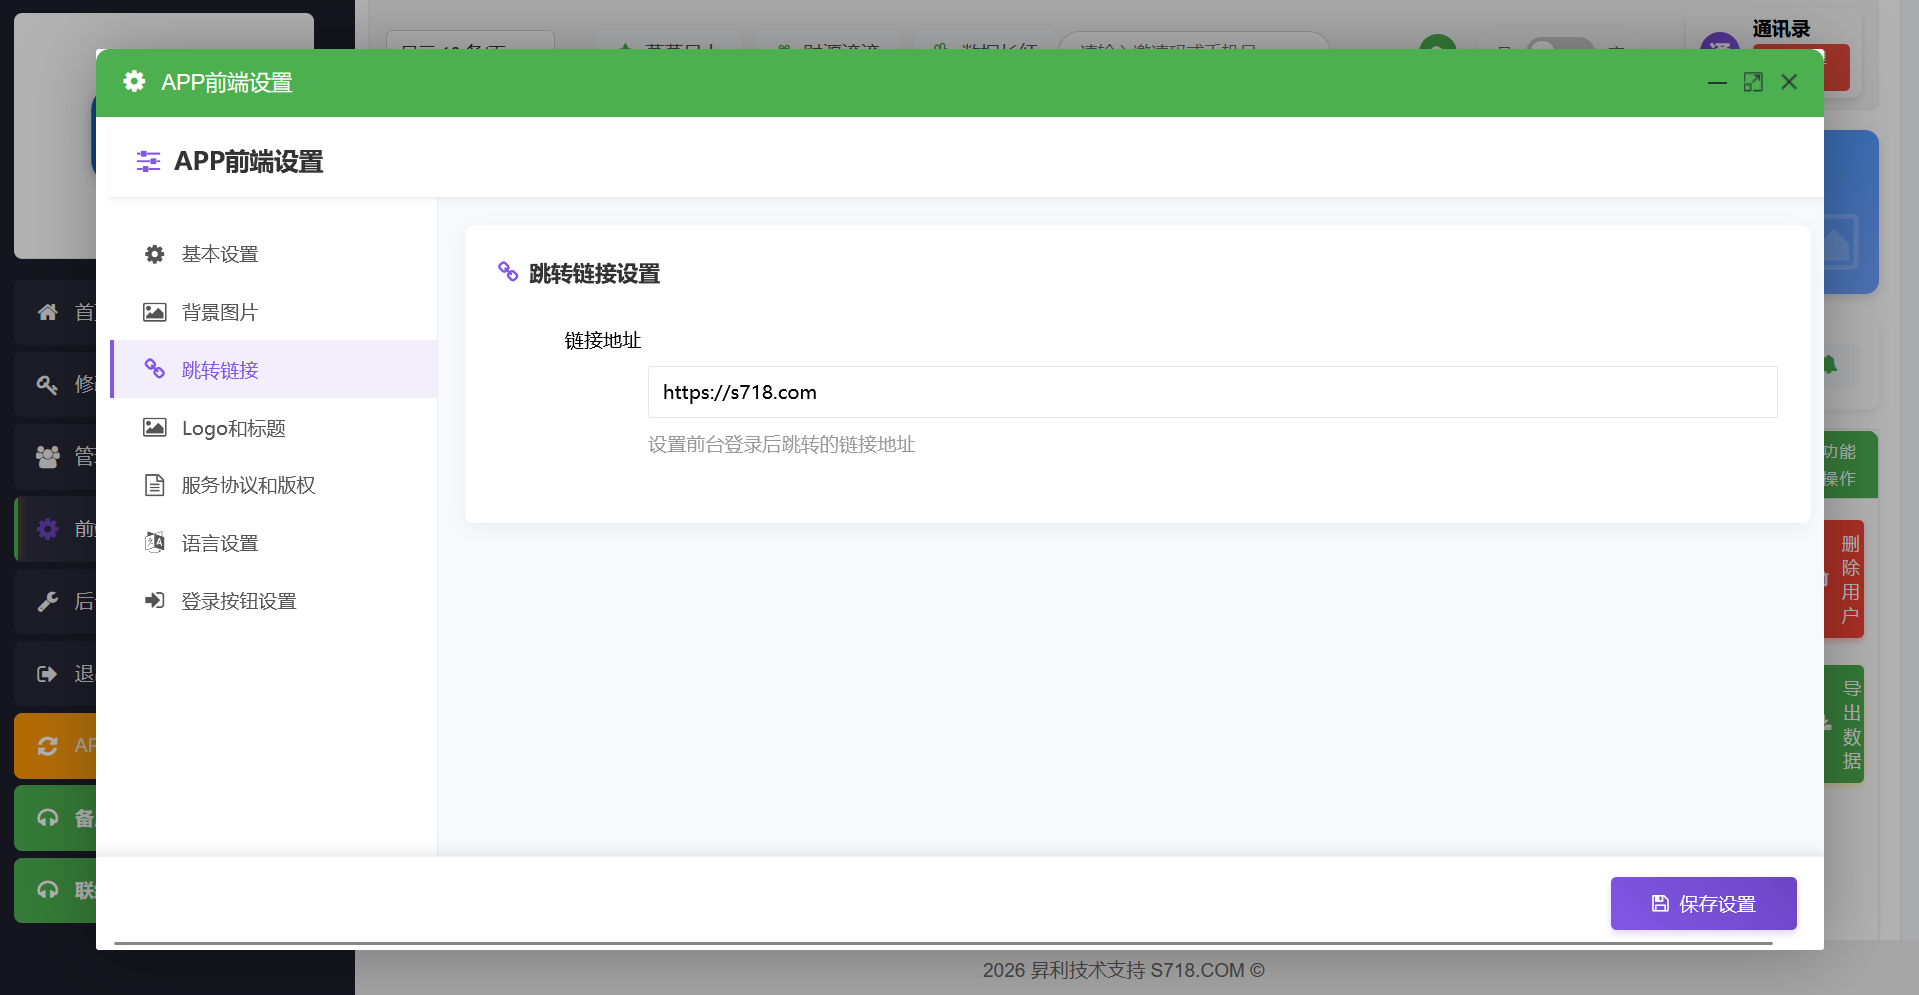The image size is (1919, 995).
Task: Maximize the APP前端设置 dialog
Action: [x=1753, y=82]
